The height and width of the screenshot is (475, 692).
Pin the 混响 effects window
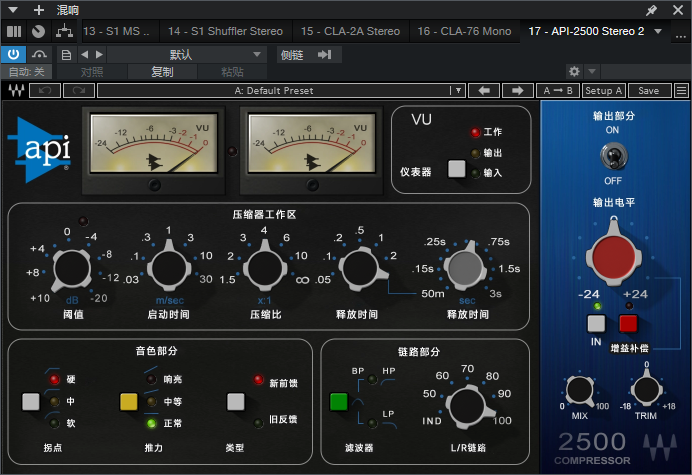[651, 10]
